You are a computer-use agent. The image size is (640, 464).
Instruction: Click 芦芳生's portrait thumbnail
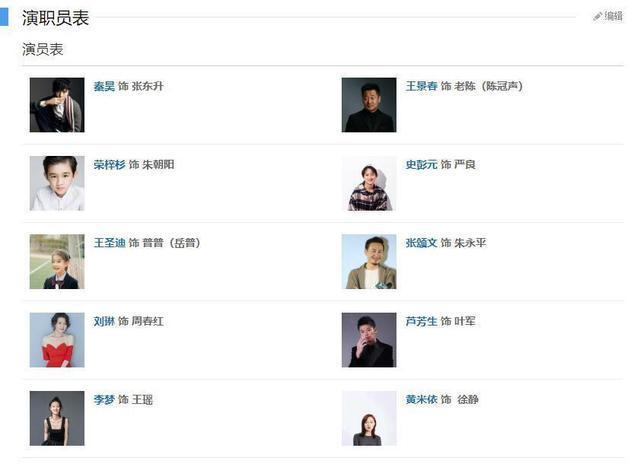pos(369,340)
